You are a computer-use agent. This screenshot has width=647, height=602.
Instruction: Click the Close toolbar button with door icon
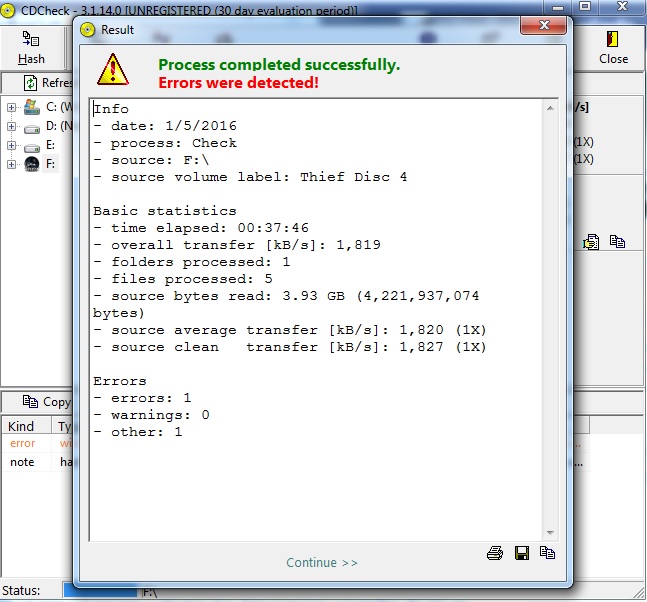pyautogui.click(x=613, y=48)
